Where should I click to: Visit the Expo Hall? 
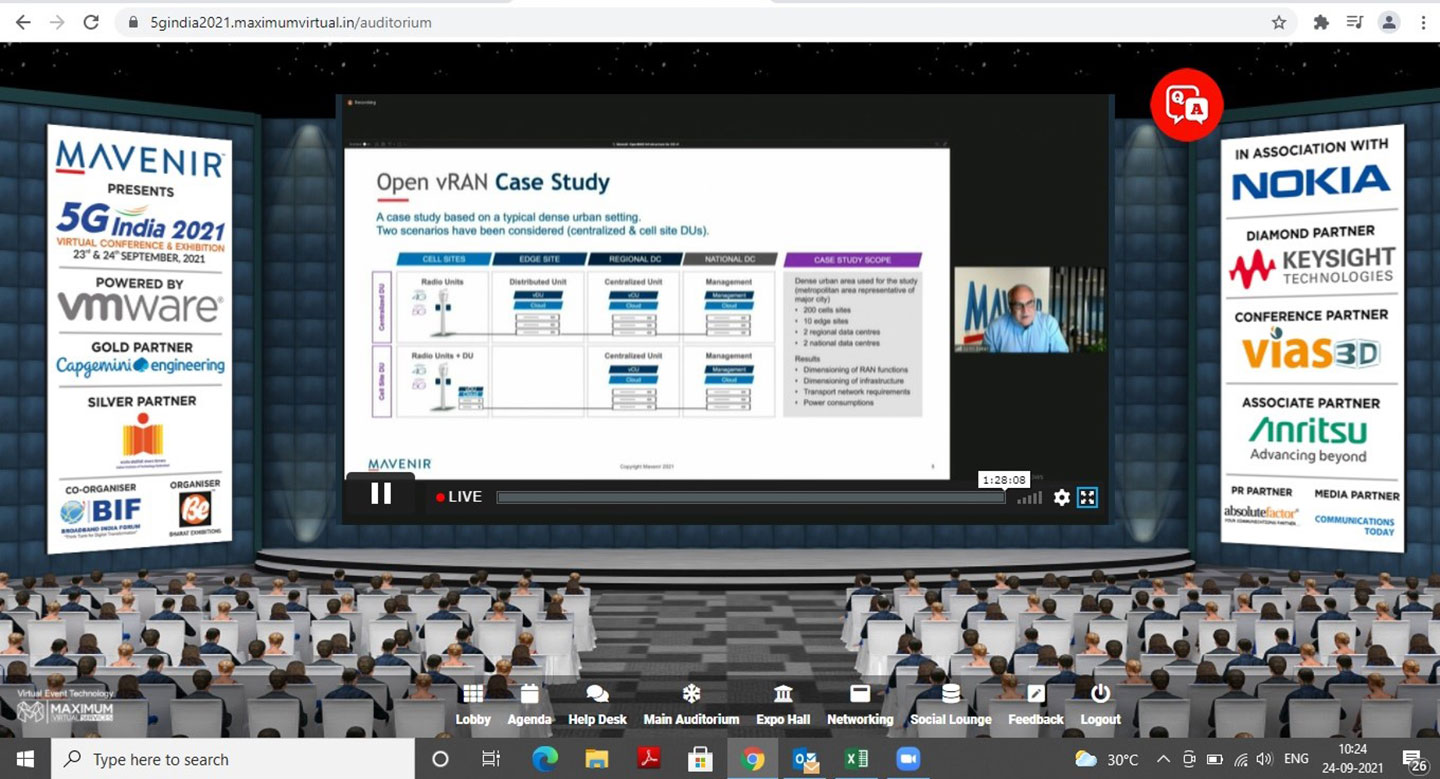coord(783,705)
